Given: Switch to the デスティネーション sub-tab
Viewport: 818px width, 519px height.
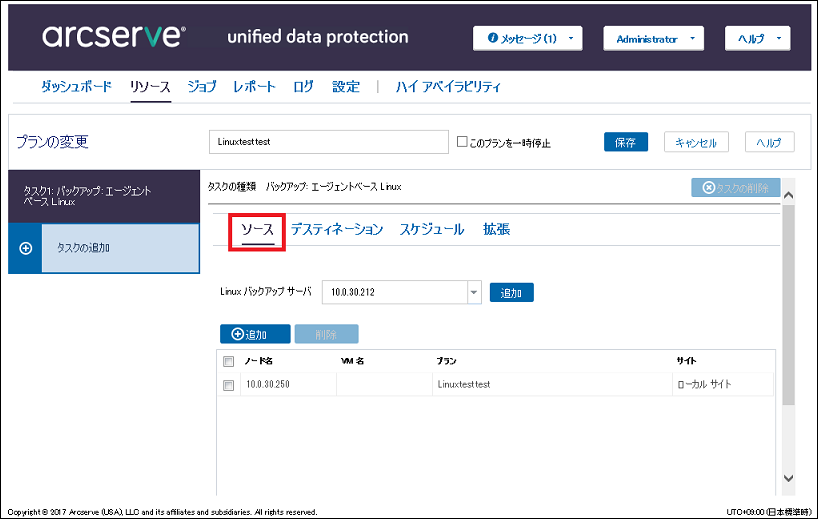Looking at the screenshot, I should (337, 230).
